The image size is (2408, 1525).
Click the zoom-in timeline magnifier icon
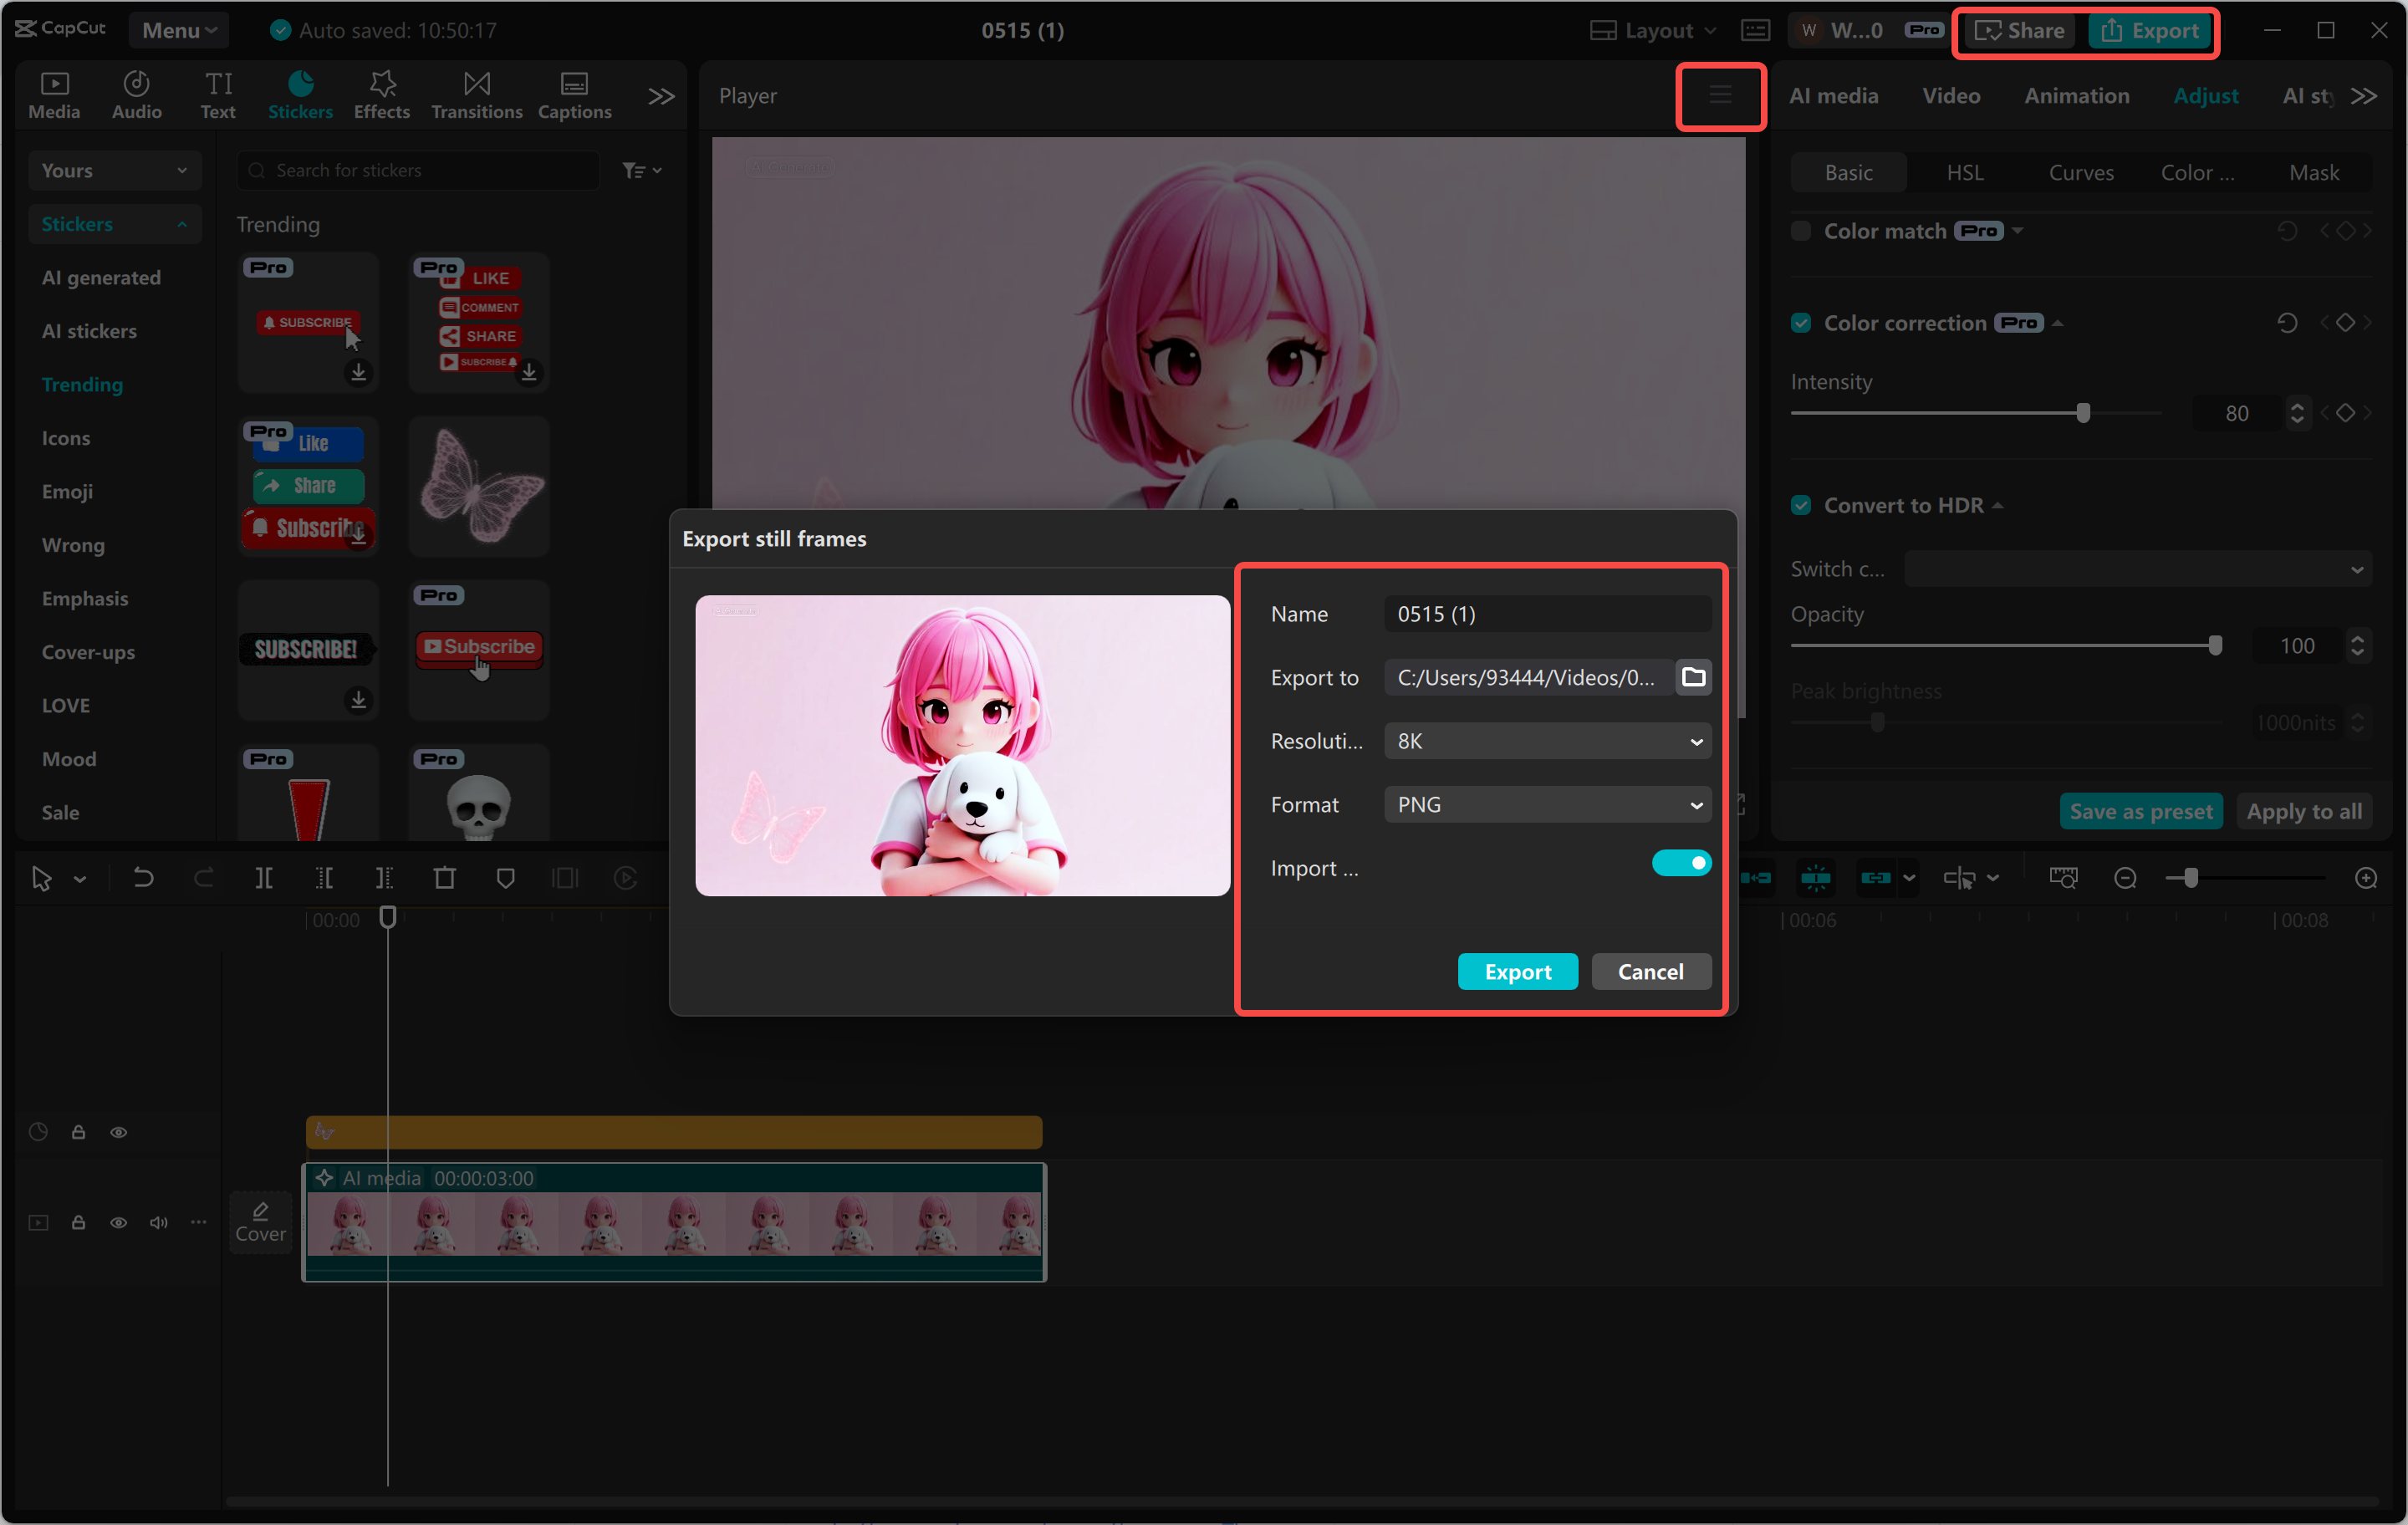(2365, 878)
